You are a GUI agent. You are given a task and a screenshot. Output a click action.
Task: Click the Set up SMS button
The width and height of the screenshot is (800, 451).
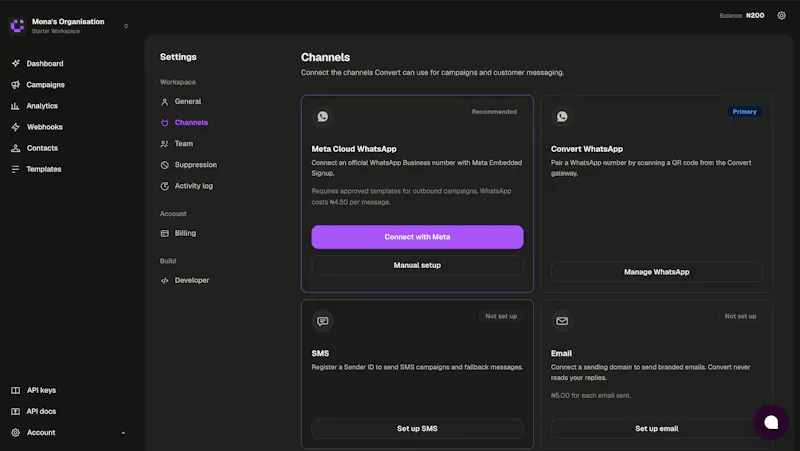[x=417, y=429]
